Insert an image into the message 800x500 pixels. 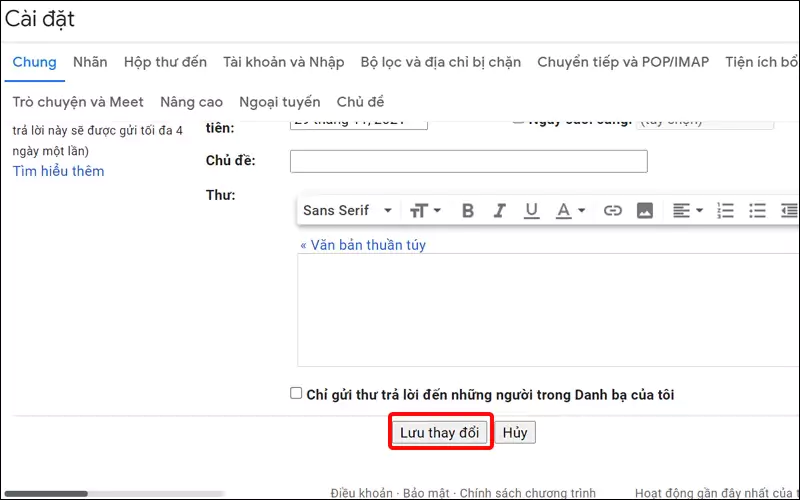[x=644, y=210]
